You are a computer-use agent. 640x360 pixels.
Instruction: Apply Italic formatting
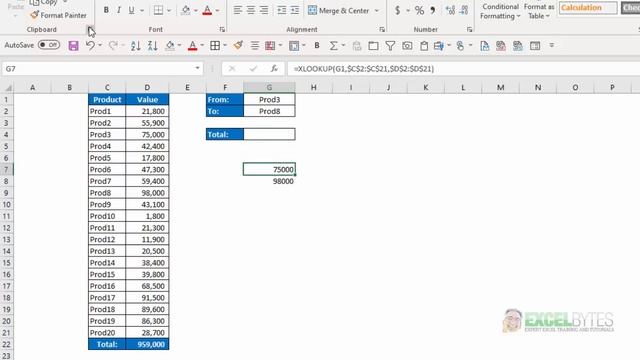pyautogui.click(x=119, y=10)
